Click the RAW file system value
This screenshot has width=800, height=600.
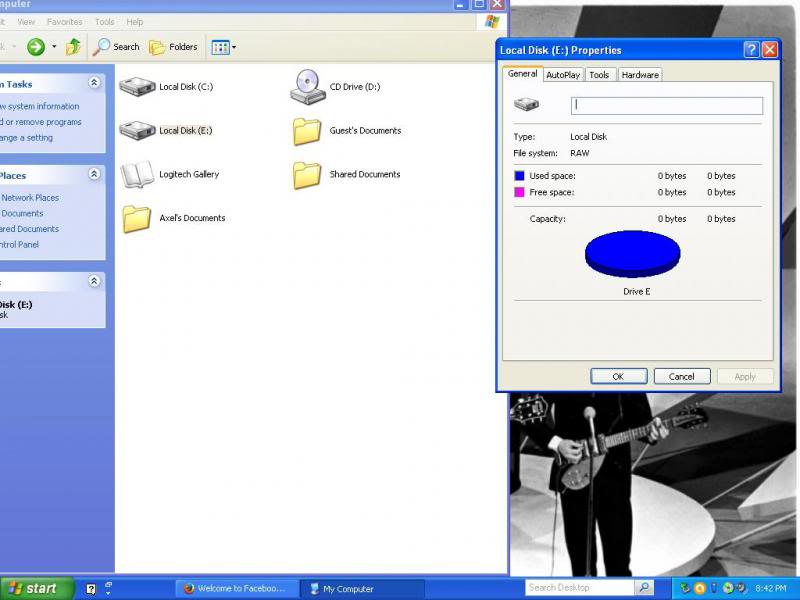tap(580, 153)
